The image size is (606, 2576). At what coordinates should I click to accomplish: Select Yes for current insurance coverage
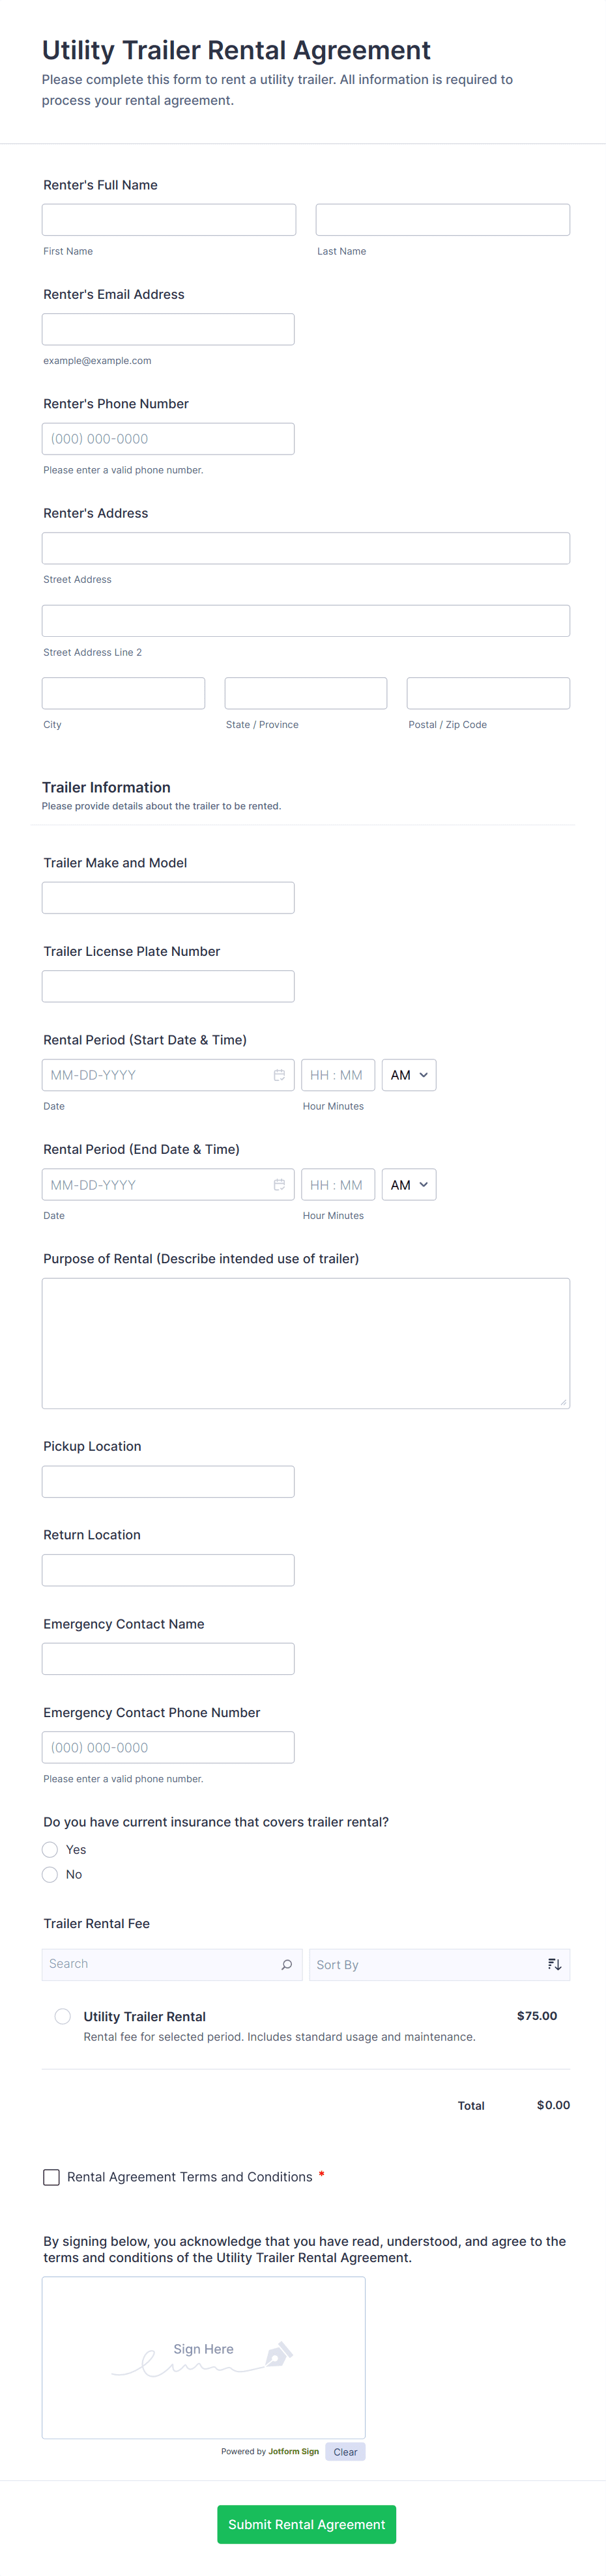tap(50, 1850)
